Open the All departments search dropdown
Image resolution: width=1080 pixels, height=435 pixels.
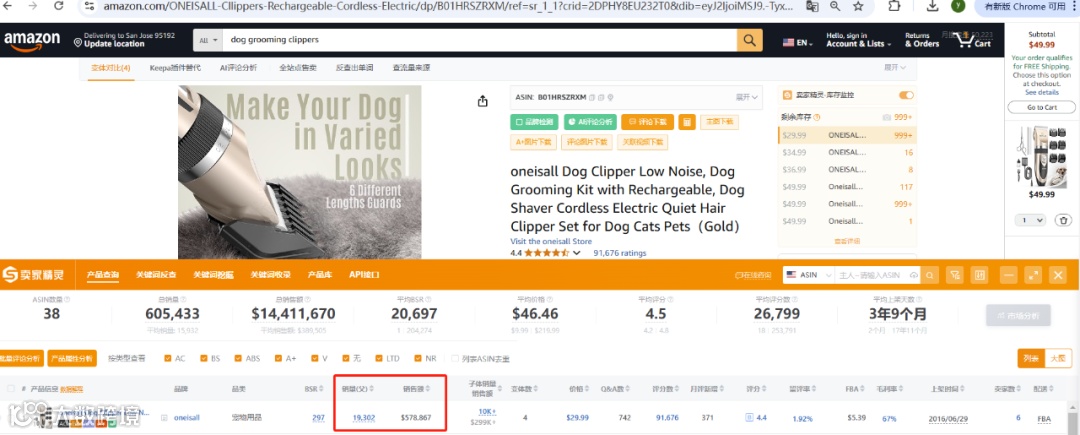tap(207, 40)
